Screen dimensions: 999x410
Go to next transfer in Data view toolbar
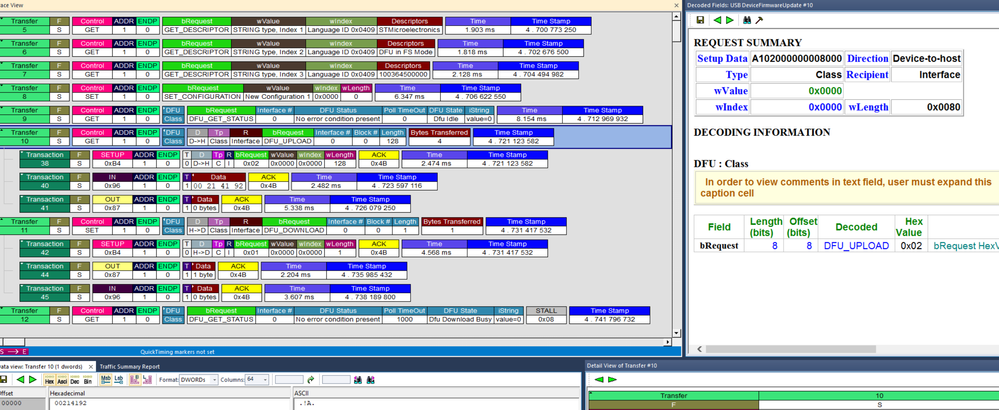click(x=32, y=379)
